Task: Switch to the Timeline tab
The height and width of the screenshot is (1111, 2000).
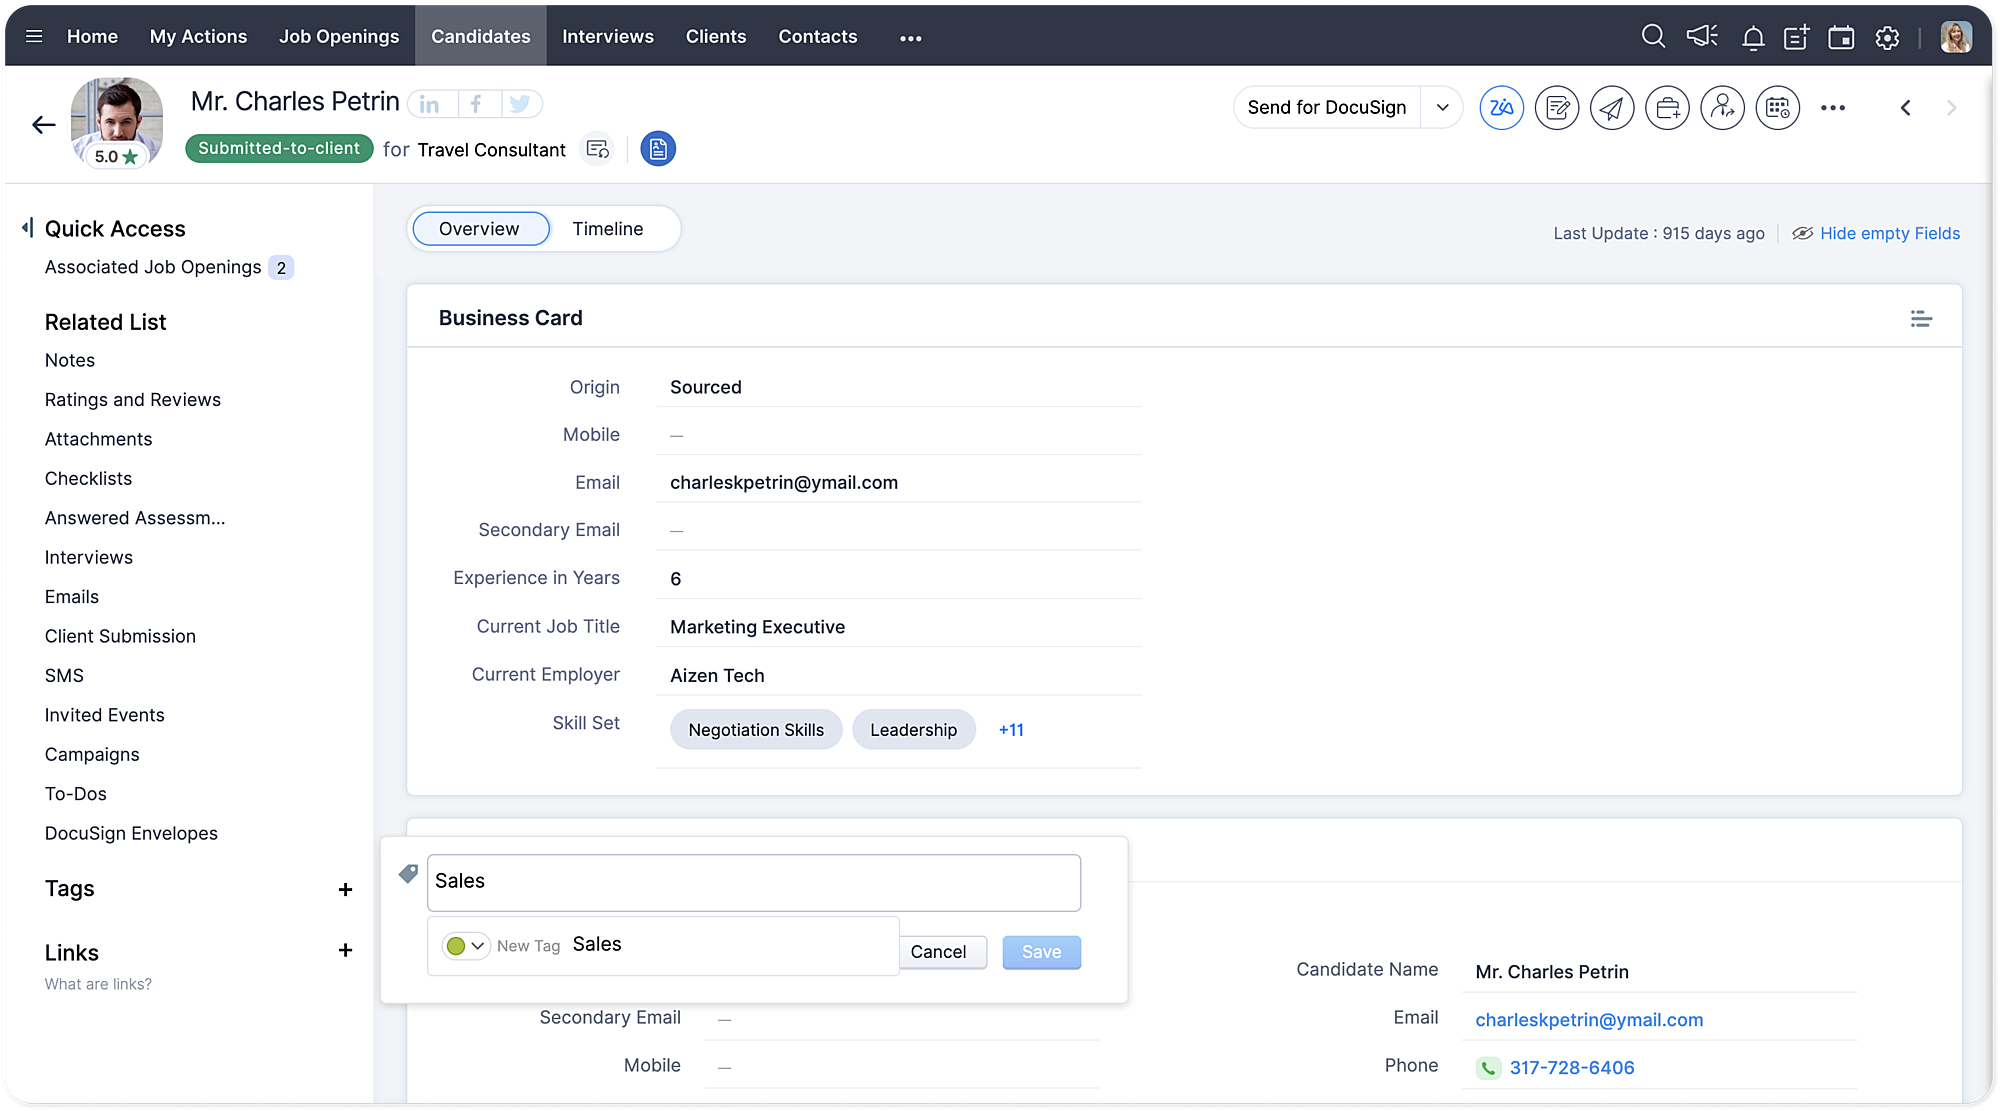Action: click(x=607, y=229)
